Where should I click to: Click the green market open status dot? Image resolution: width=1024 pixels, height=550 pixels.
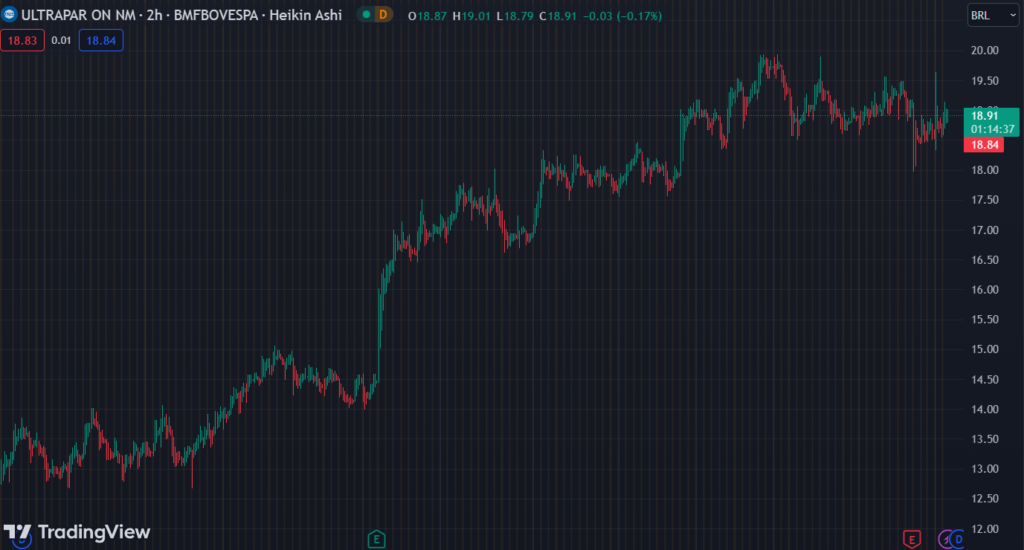pyautogui.click(x=366, y=14)
